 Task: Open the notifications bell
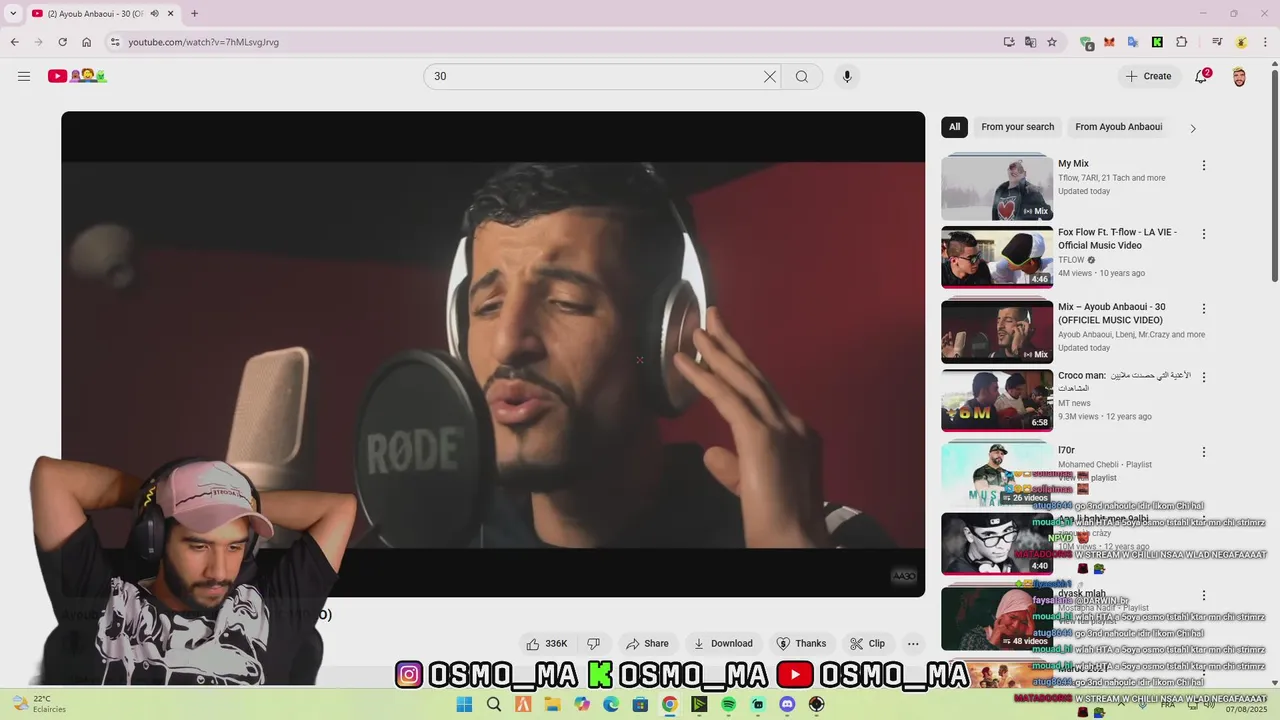(1202, 76)
